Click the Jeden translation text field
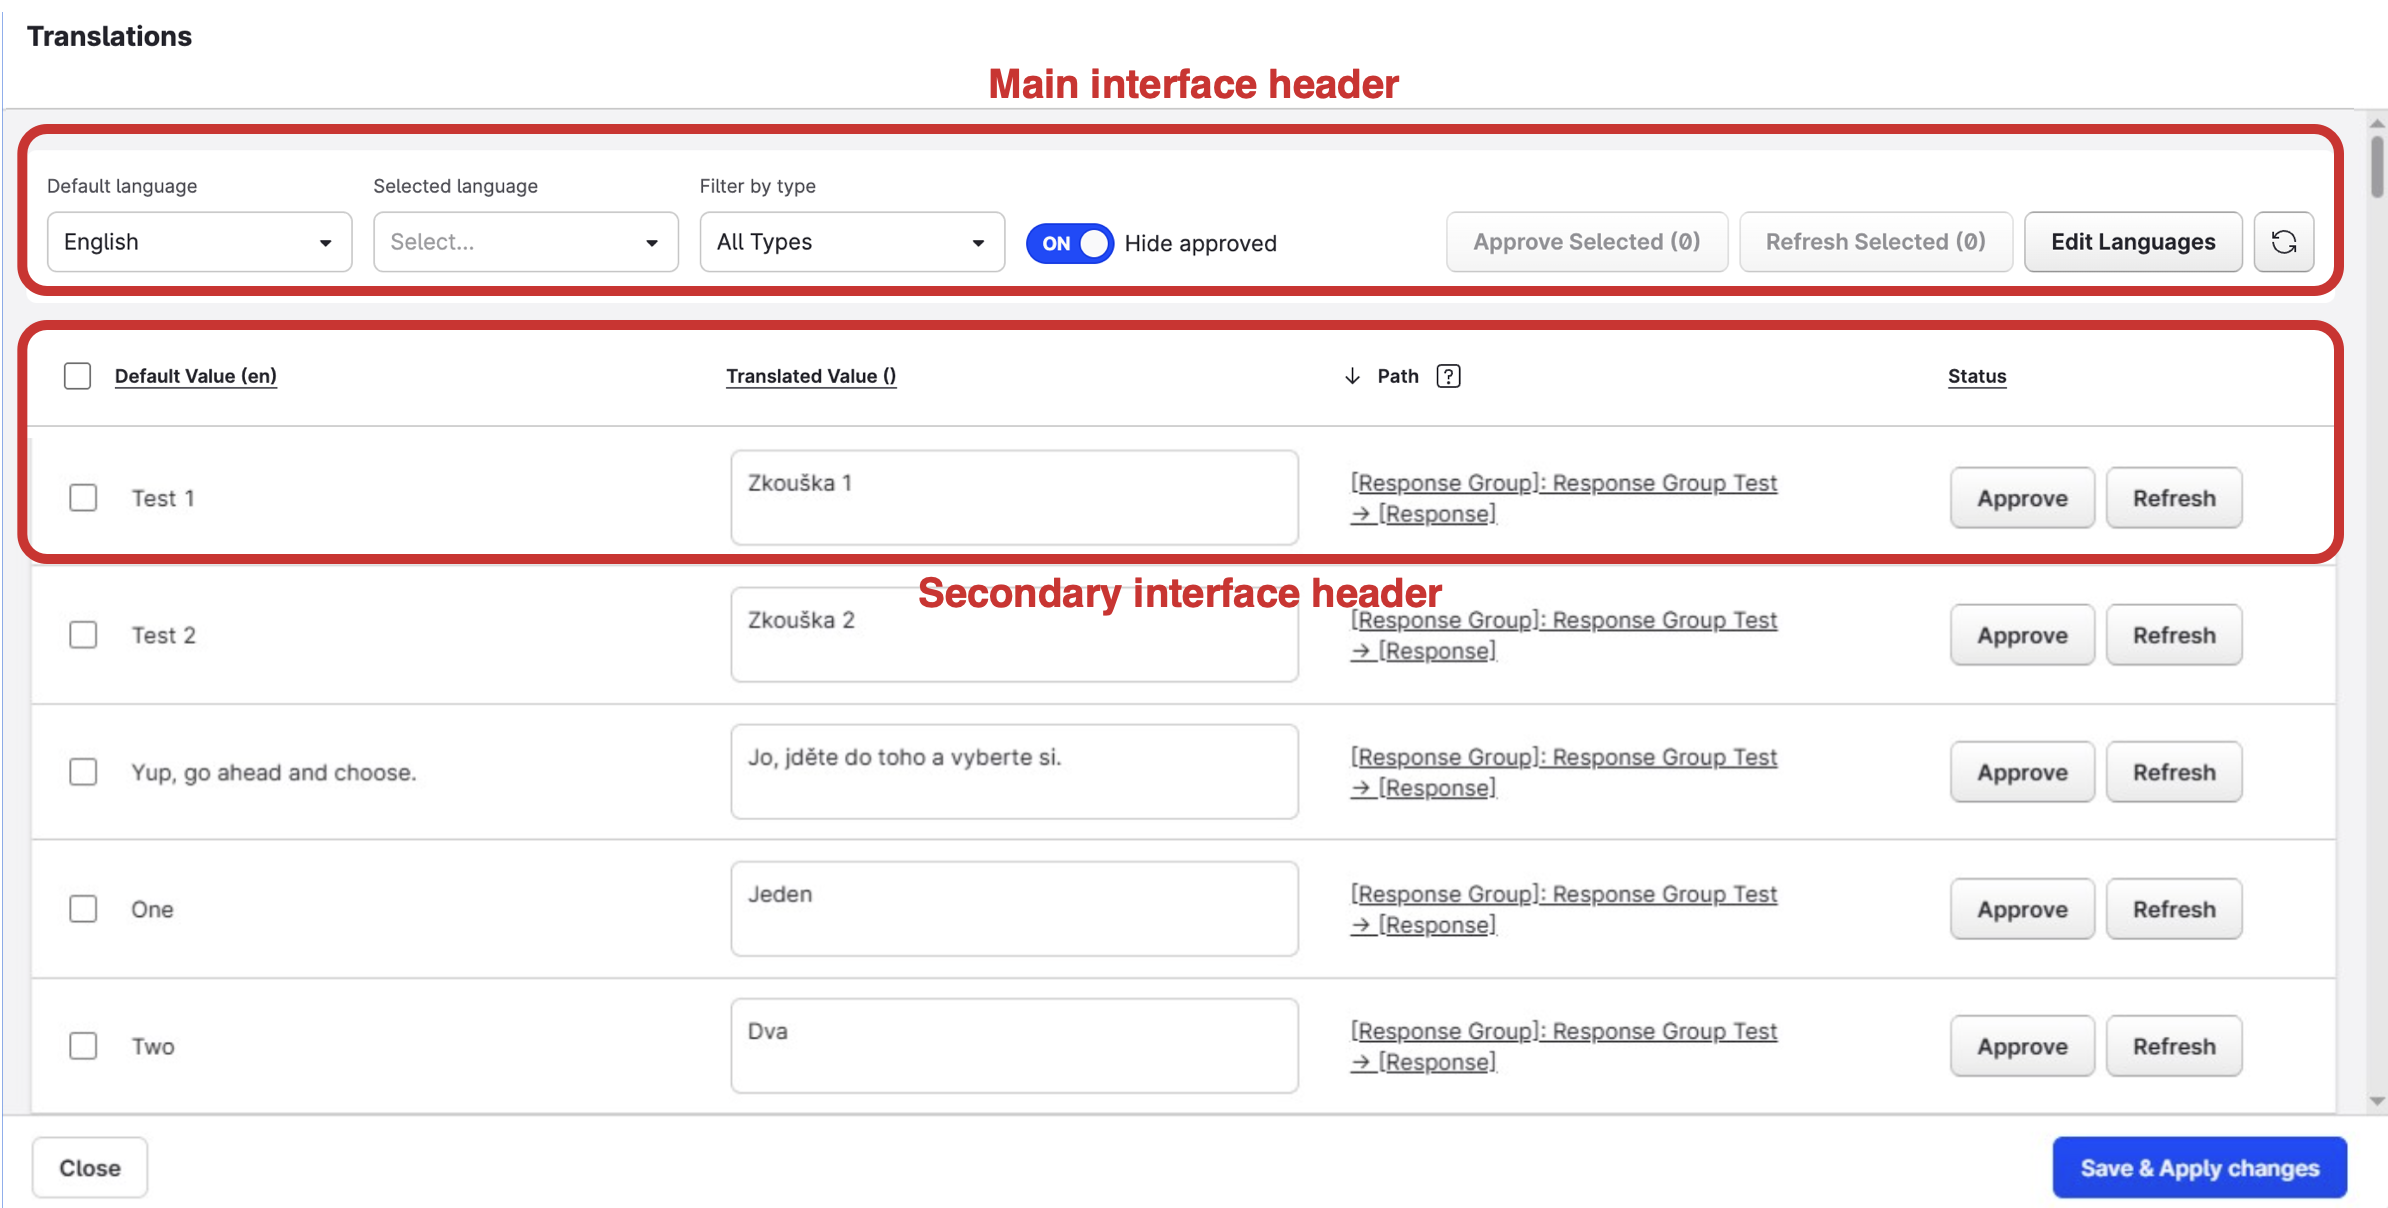The height and width of the screenshot is (1208, 2388). tap(1014, 909)
